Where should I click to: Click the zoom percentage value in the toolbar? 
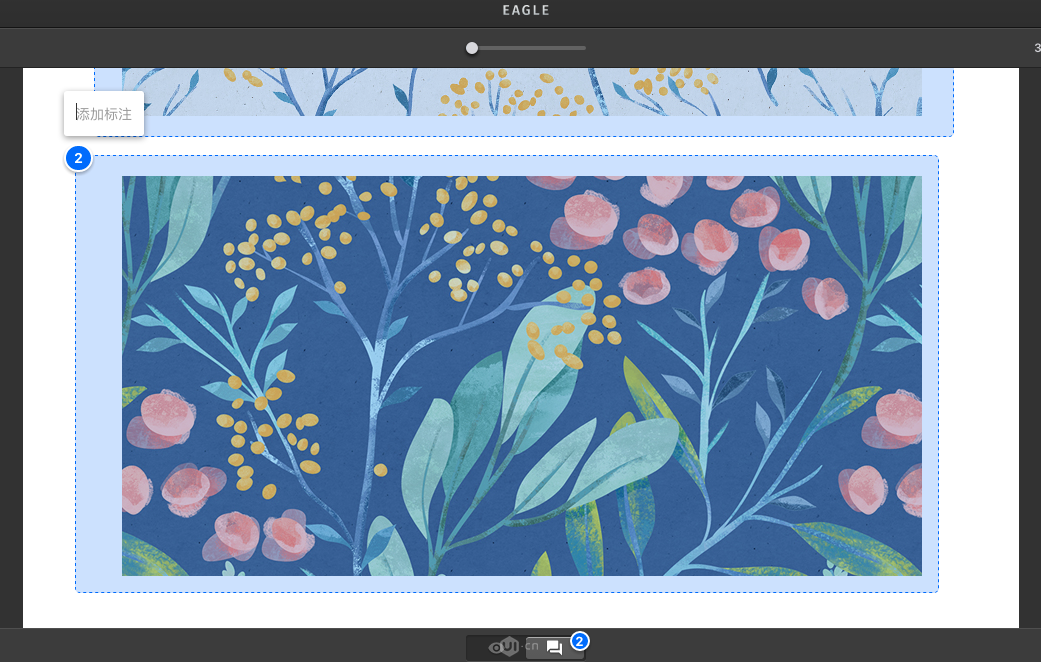pyautogui.click(x=1037, y=48)
